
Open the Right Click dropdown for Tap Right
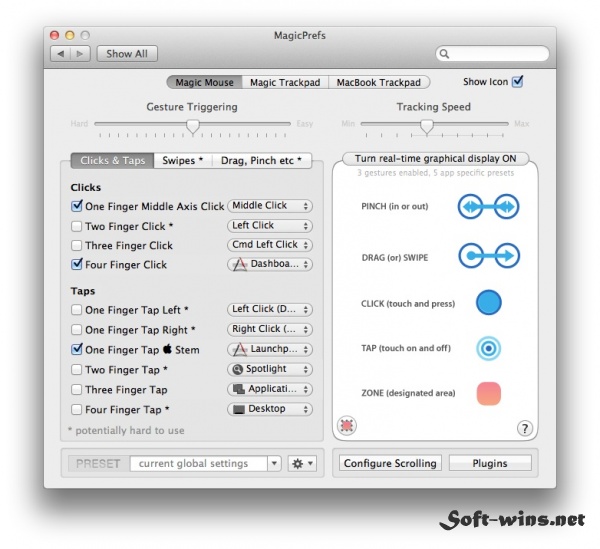coord(270,329)
